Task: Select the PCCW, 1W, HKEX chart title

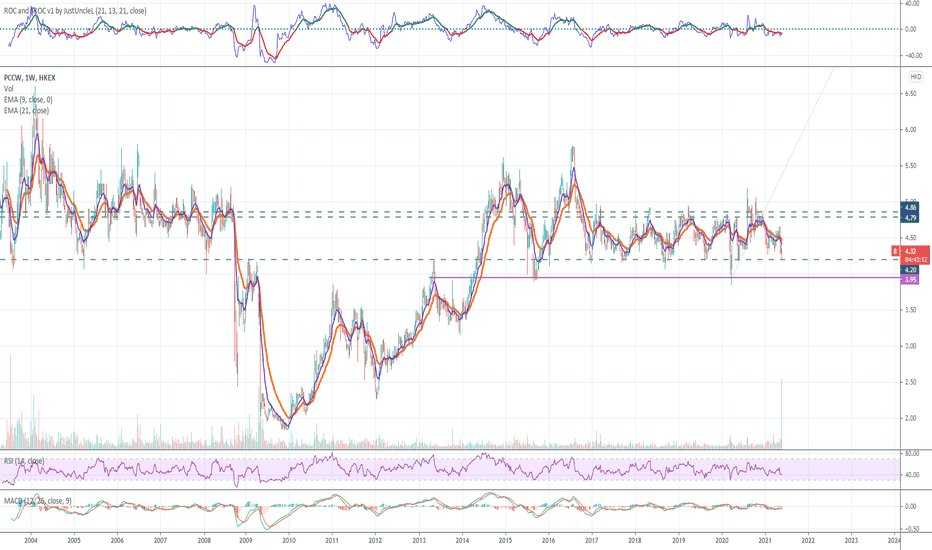Action: pos(30,78)
